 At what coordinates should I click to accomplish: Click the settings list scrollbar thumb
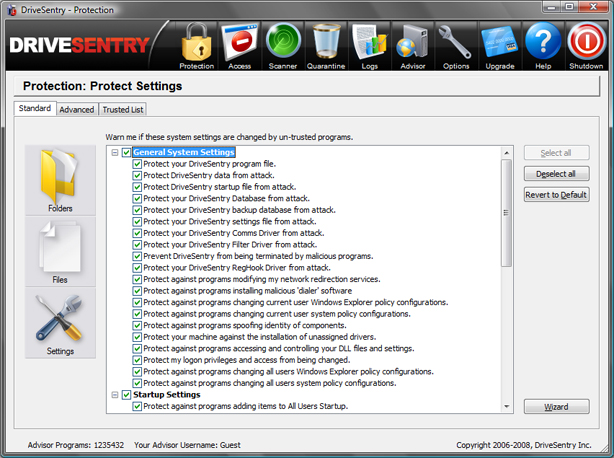click(506, 213)
